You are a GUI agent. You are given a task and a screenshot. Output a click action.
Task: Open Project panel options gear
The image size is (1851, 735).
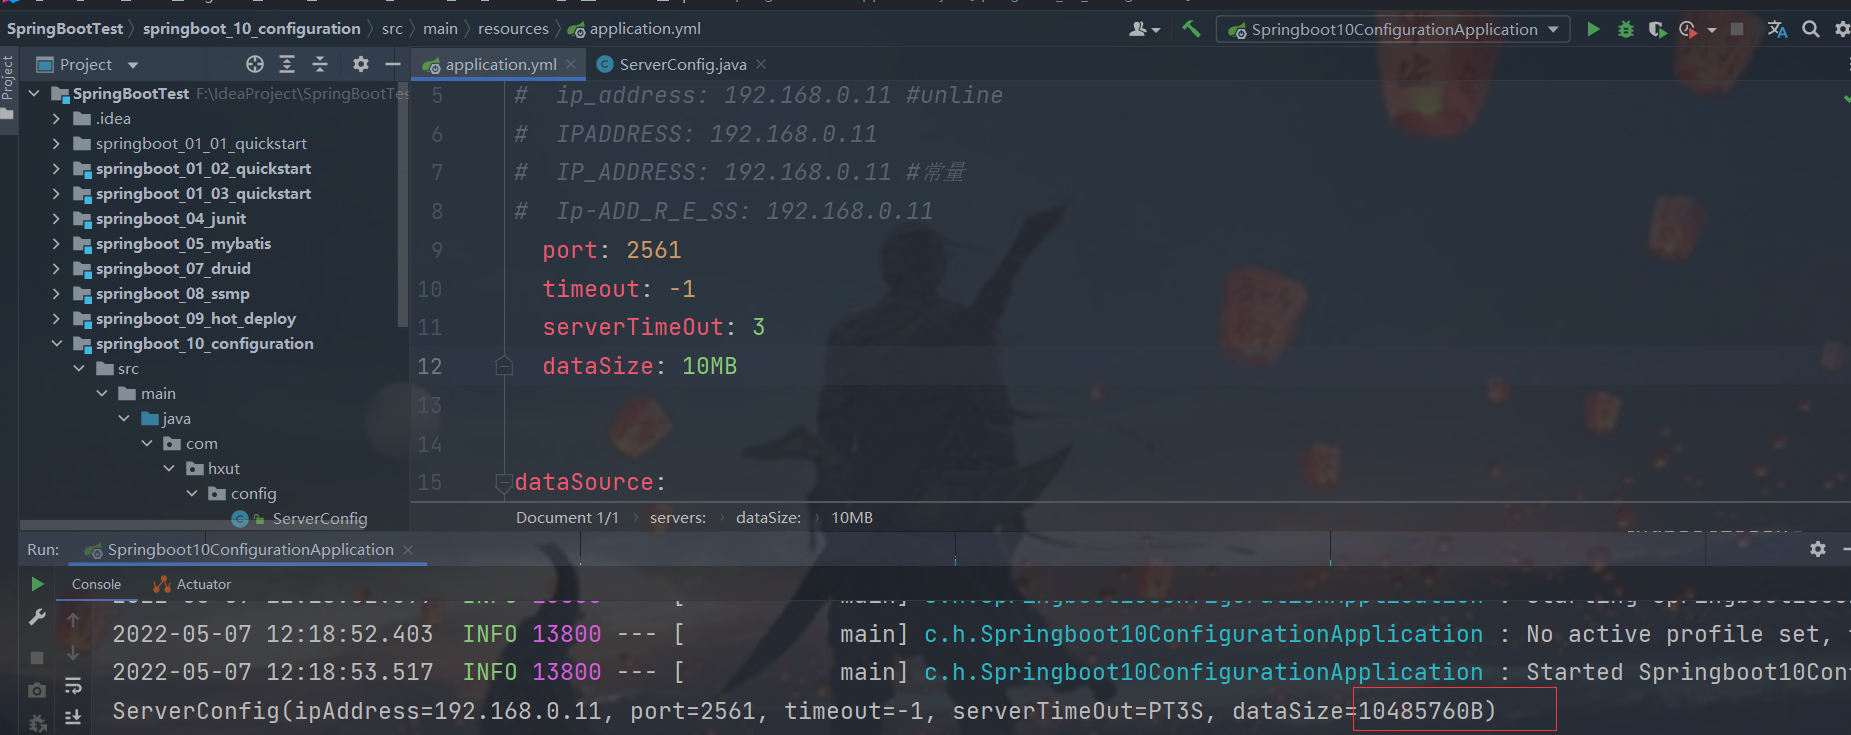click(x=361, y=64)
